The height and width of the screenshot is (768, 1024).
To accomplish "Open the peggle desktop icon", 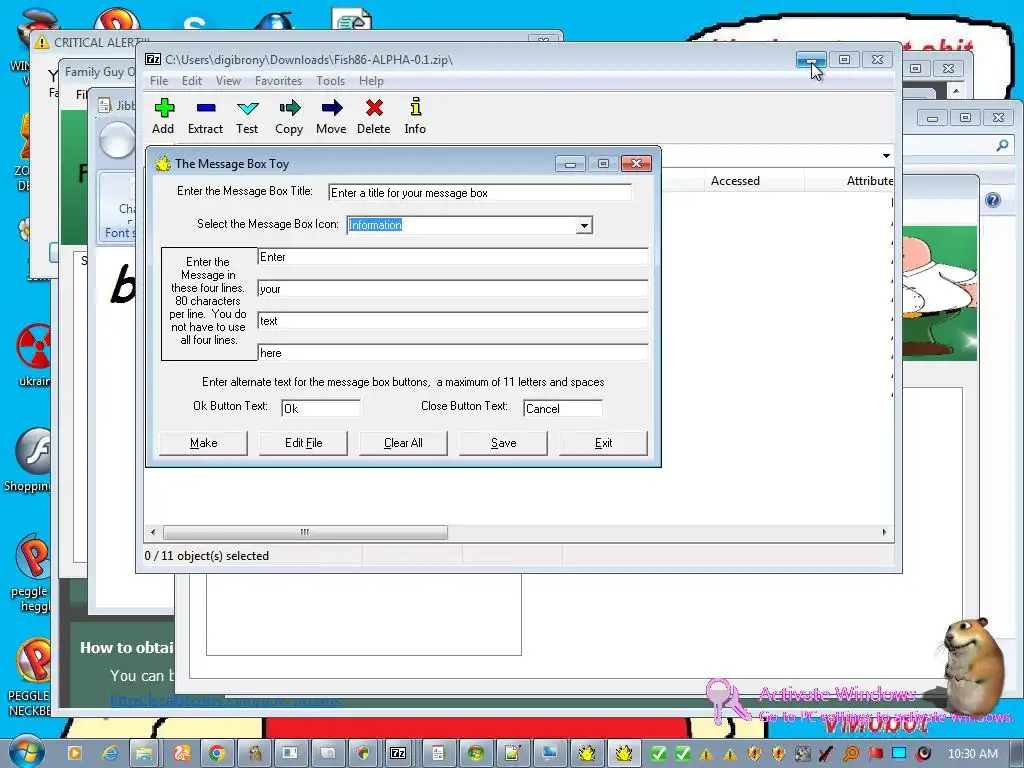I will coord(33,556).
